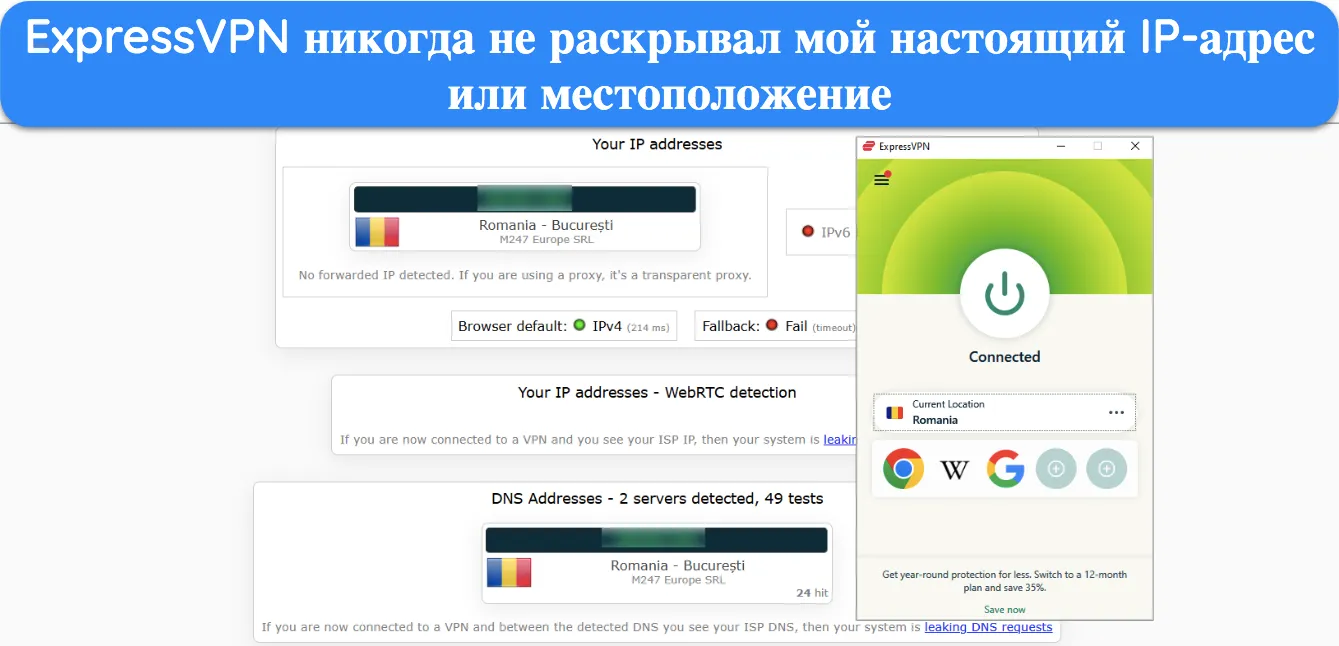Add a shortcut using second plus icon
The image size is (1339, 646).
click(1106, 468)
